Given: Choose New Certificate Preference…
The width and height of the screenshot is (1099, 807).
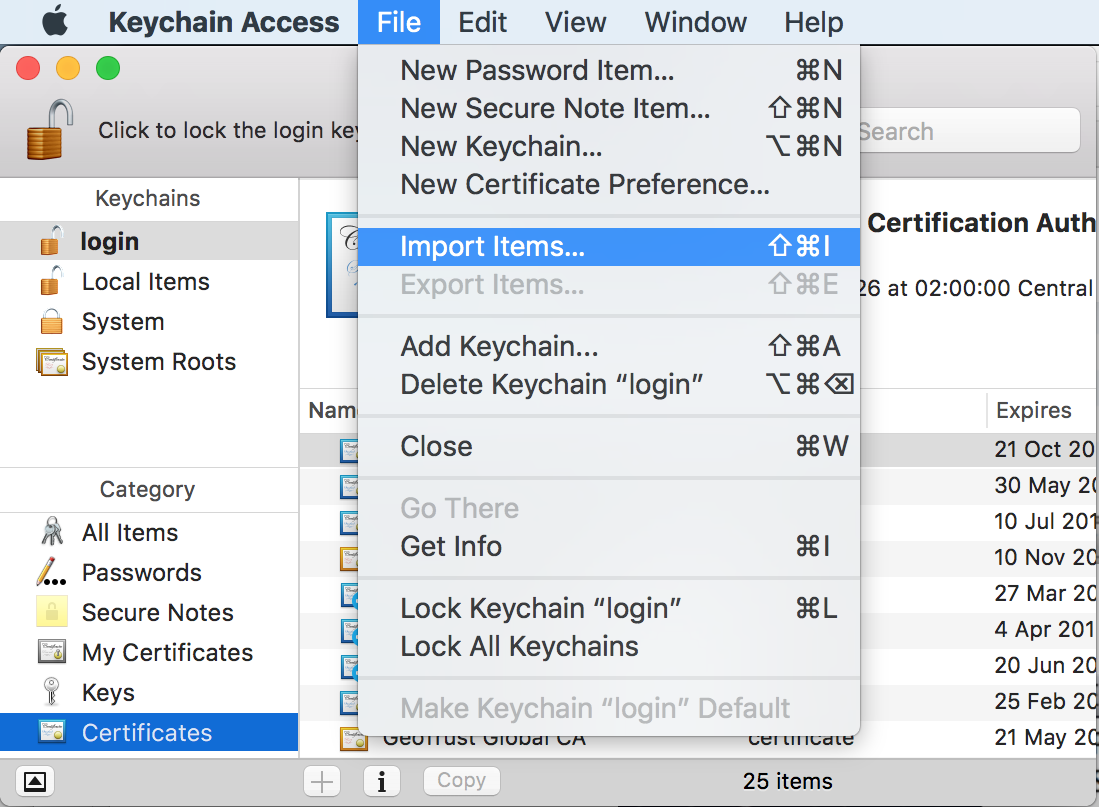Looking at the screenshot, I should [609, 184].
